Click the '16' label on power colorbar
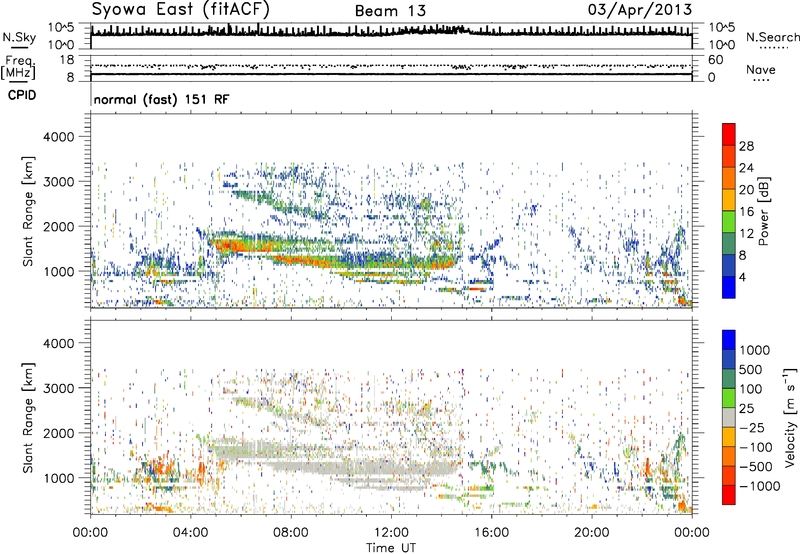Image resolution: width=800 pixels, height=554 pixels. (746, 212)
